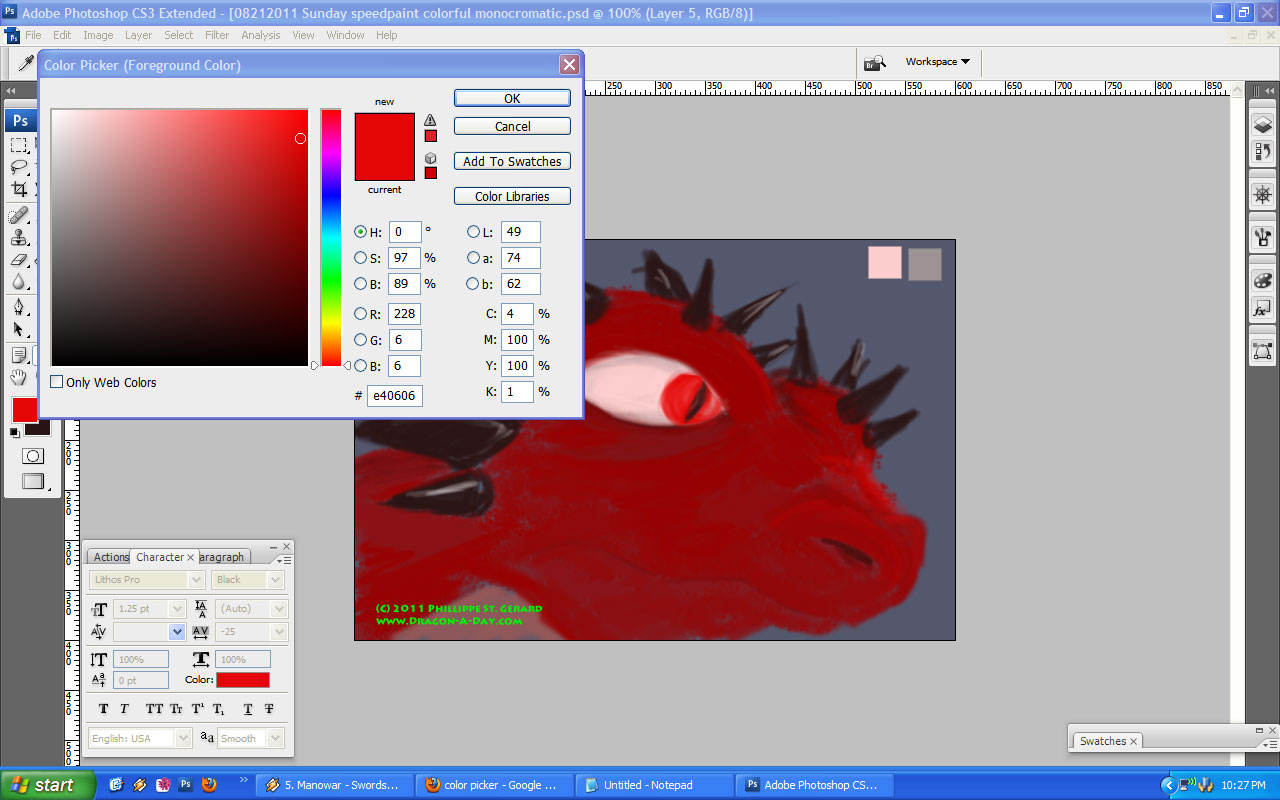Open Color Libraries
This screenshot has height=800, width=1280.
pyautogui.click(x=512, y=196)
